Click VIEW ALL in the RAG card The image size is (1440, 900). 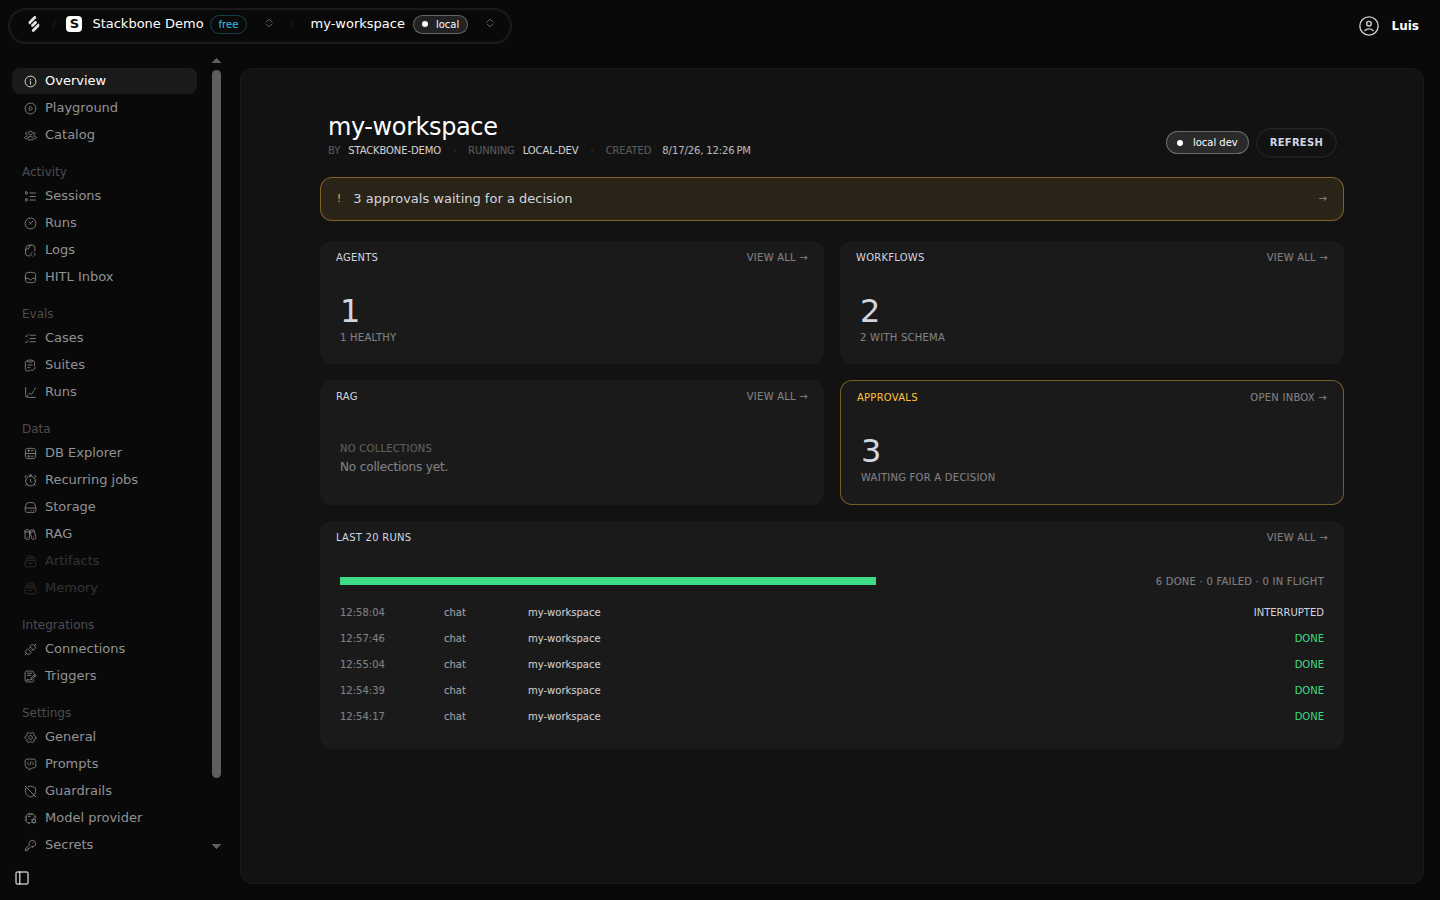click(777, 396)
